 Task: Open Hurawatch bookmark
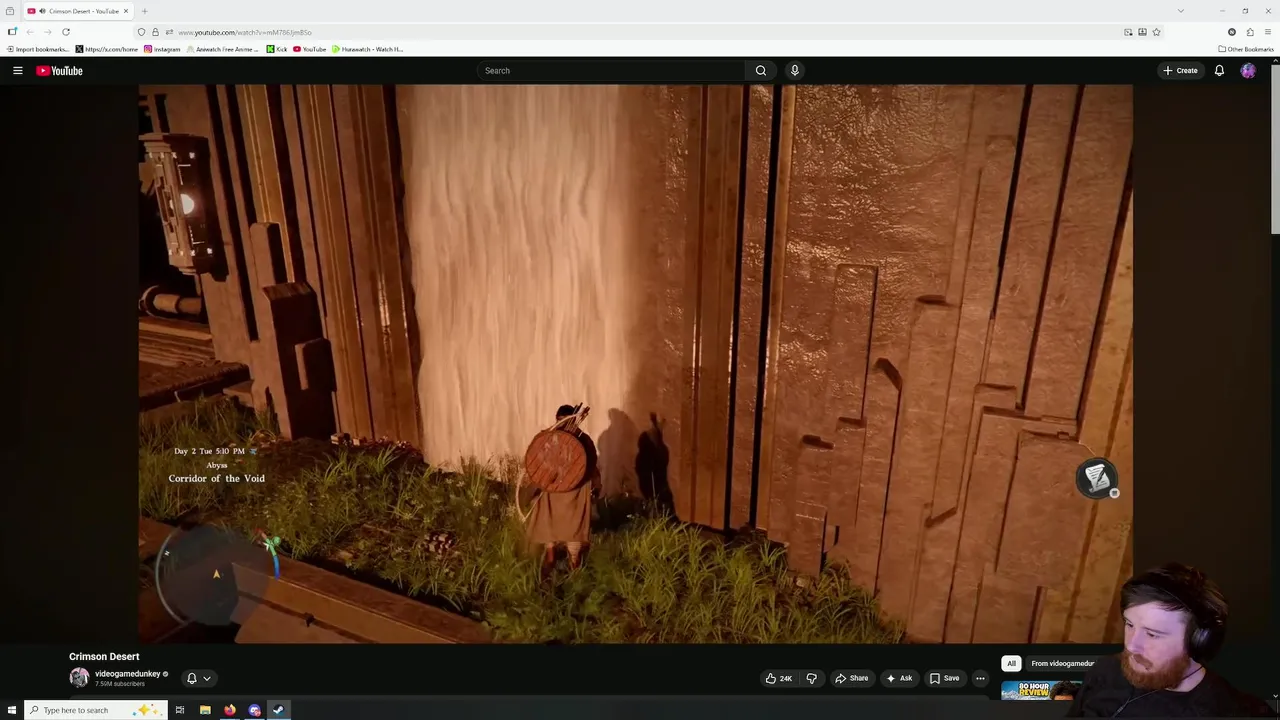[368, 49]
